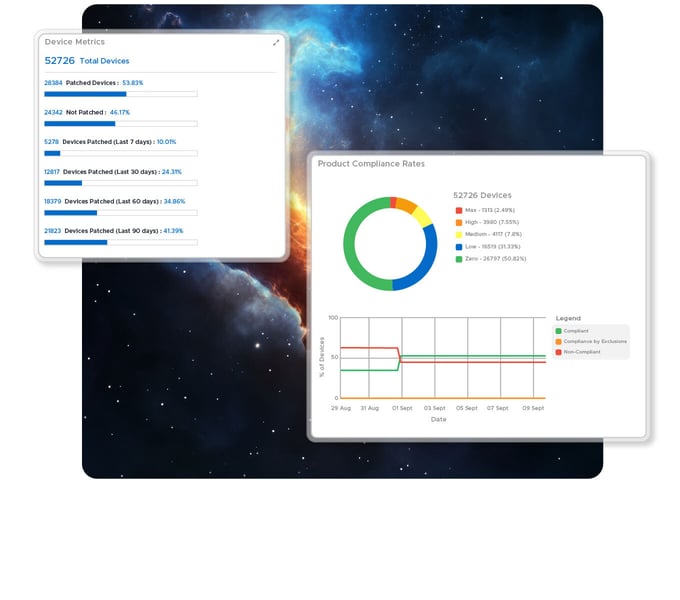Click the % of Devices axis title
This screenshot has height=600, width=680.
322,357
